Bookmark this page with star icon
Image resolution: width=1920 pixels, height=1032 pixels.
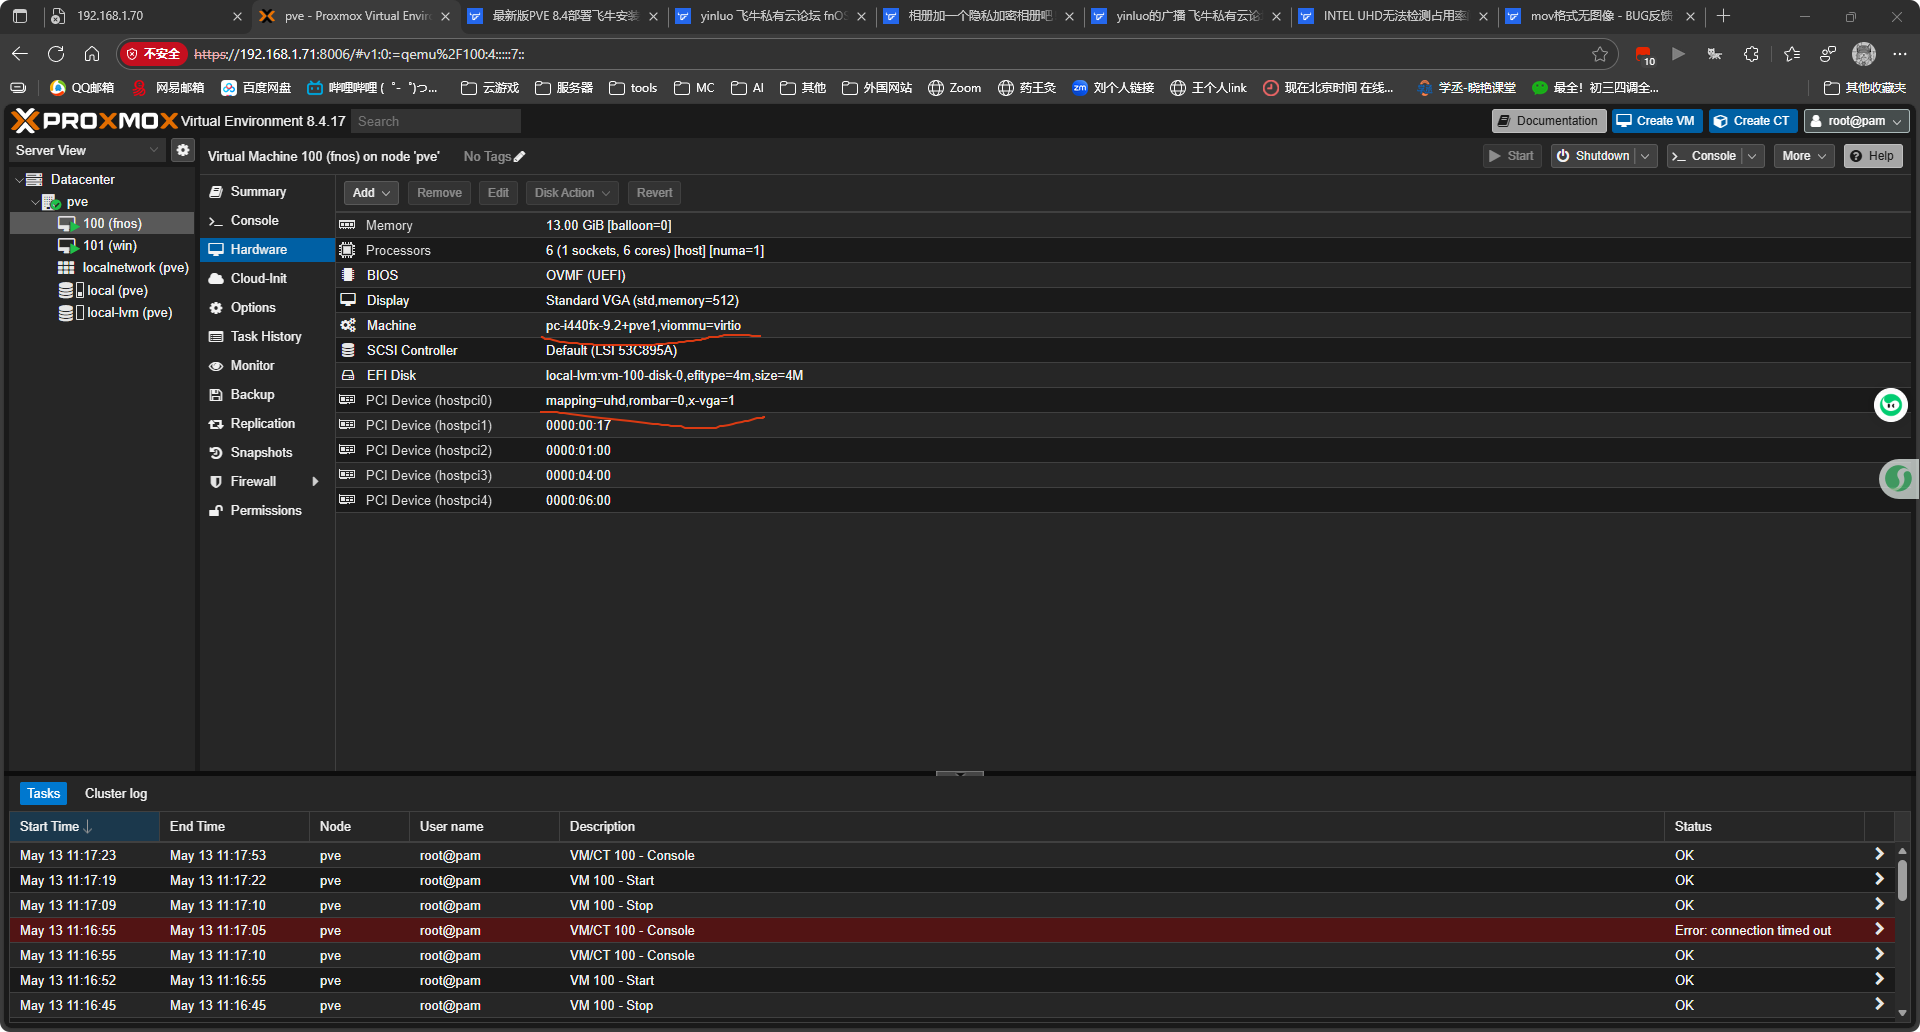(x=1600, y=54)
